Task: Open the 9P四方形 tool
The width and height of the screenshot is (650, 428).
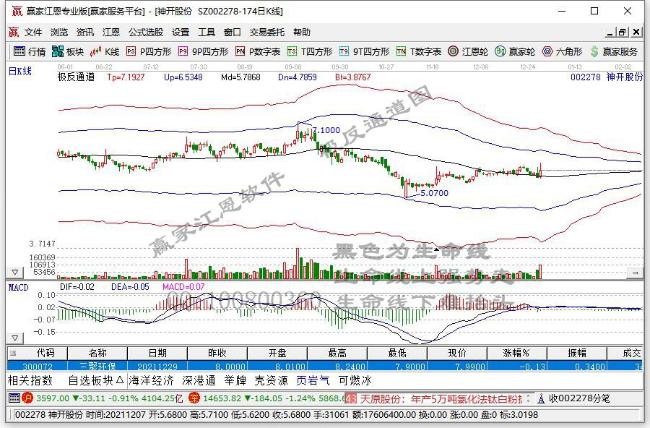Action: click(x=203, y=51)
